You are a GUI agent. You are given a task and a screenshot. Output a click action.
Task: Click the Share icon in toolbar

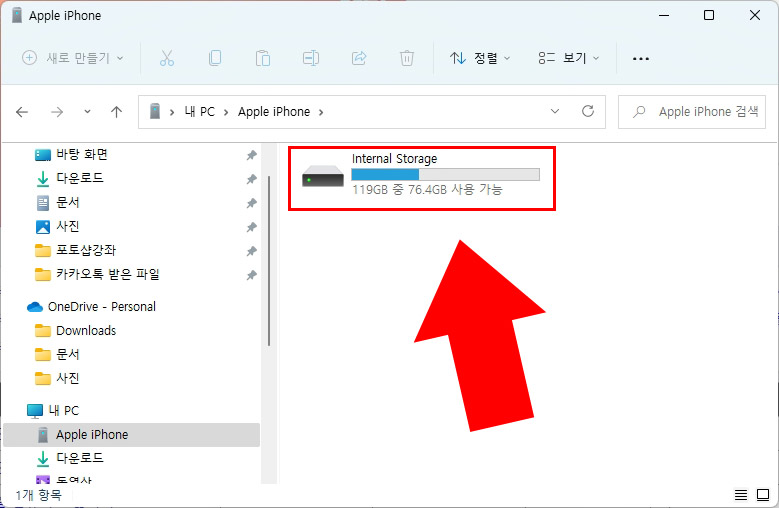pyautogui.click(x=359, y=58)
